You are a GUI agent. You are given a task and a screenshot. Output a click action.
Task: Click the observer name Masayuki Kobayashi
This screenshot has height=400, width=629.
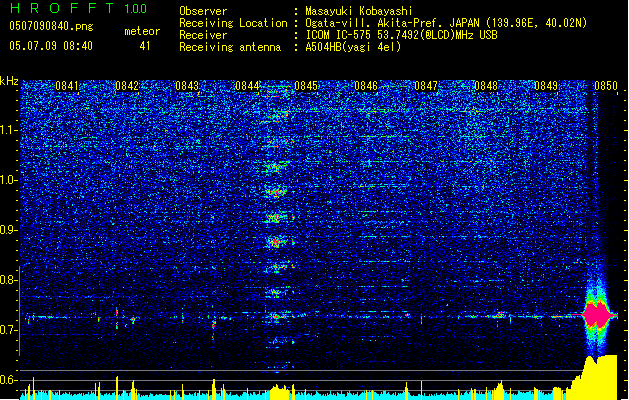[x=359, y=11]
